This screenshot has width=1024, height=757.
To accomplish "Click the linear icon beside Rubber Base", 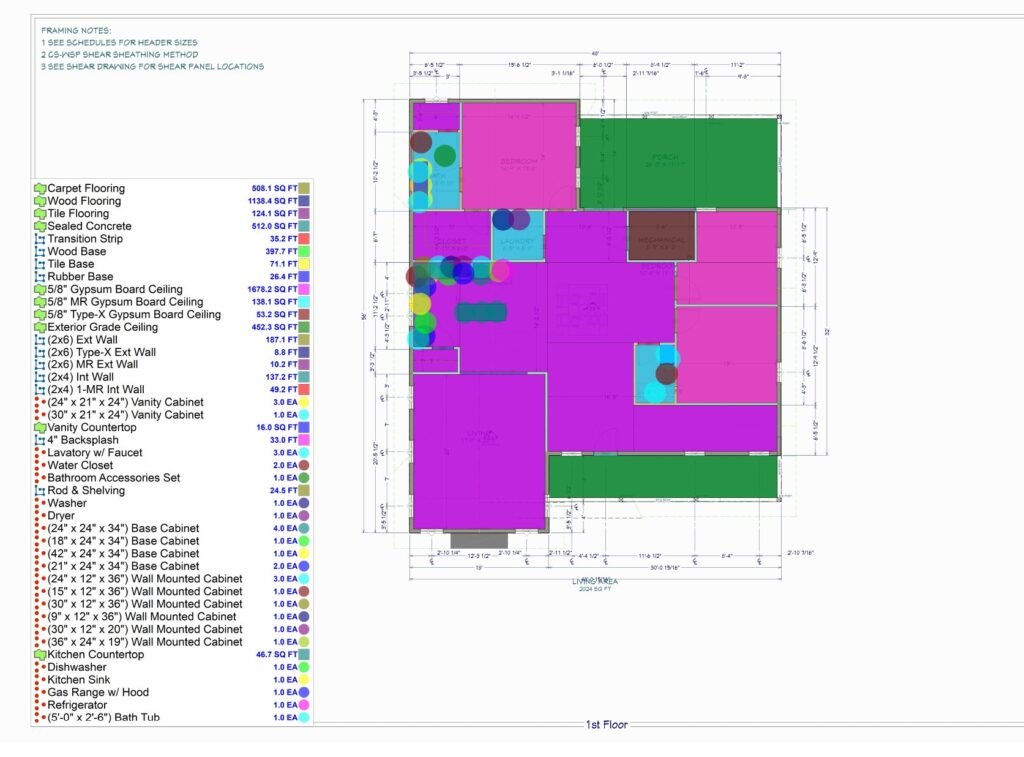I will click(40, 277).
